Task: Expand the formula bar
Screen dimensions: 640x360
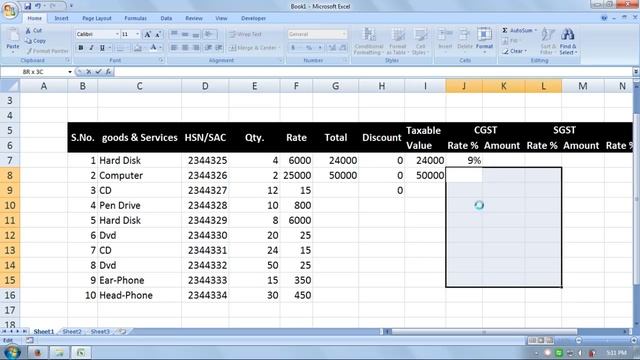Action: 636,71
